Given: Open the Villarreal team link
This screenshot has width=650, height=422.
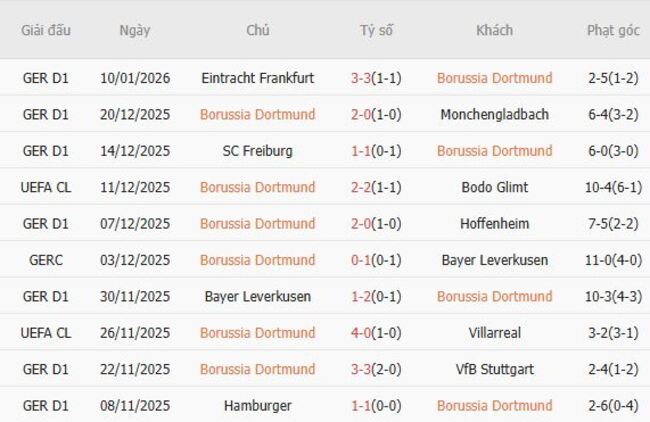Looking at the screenshot, I should (x=494, y=333).
